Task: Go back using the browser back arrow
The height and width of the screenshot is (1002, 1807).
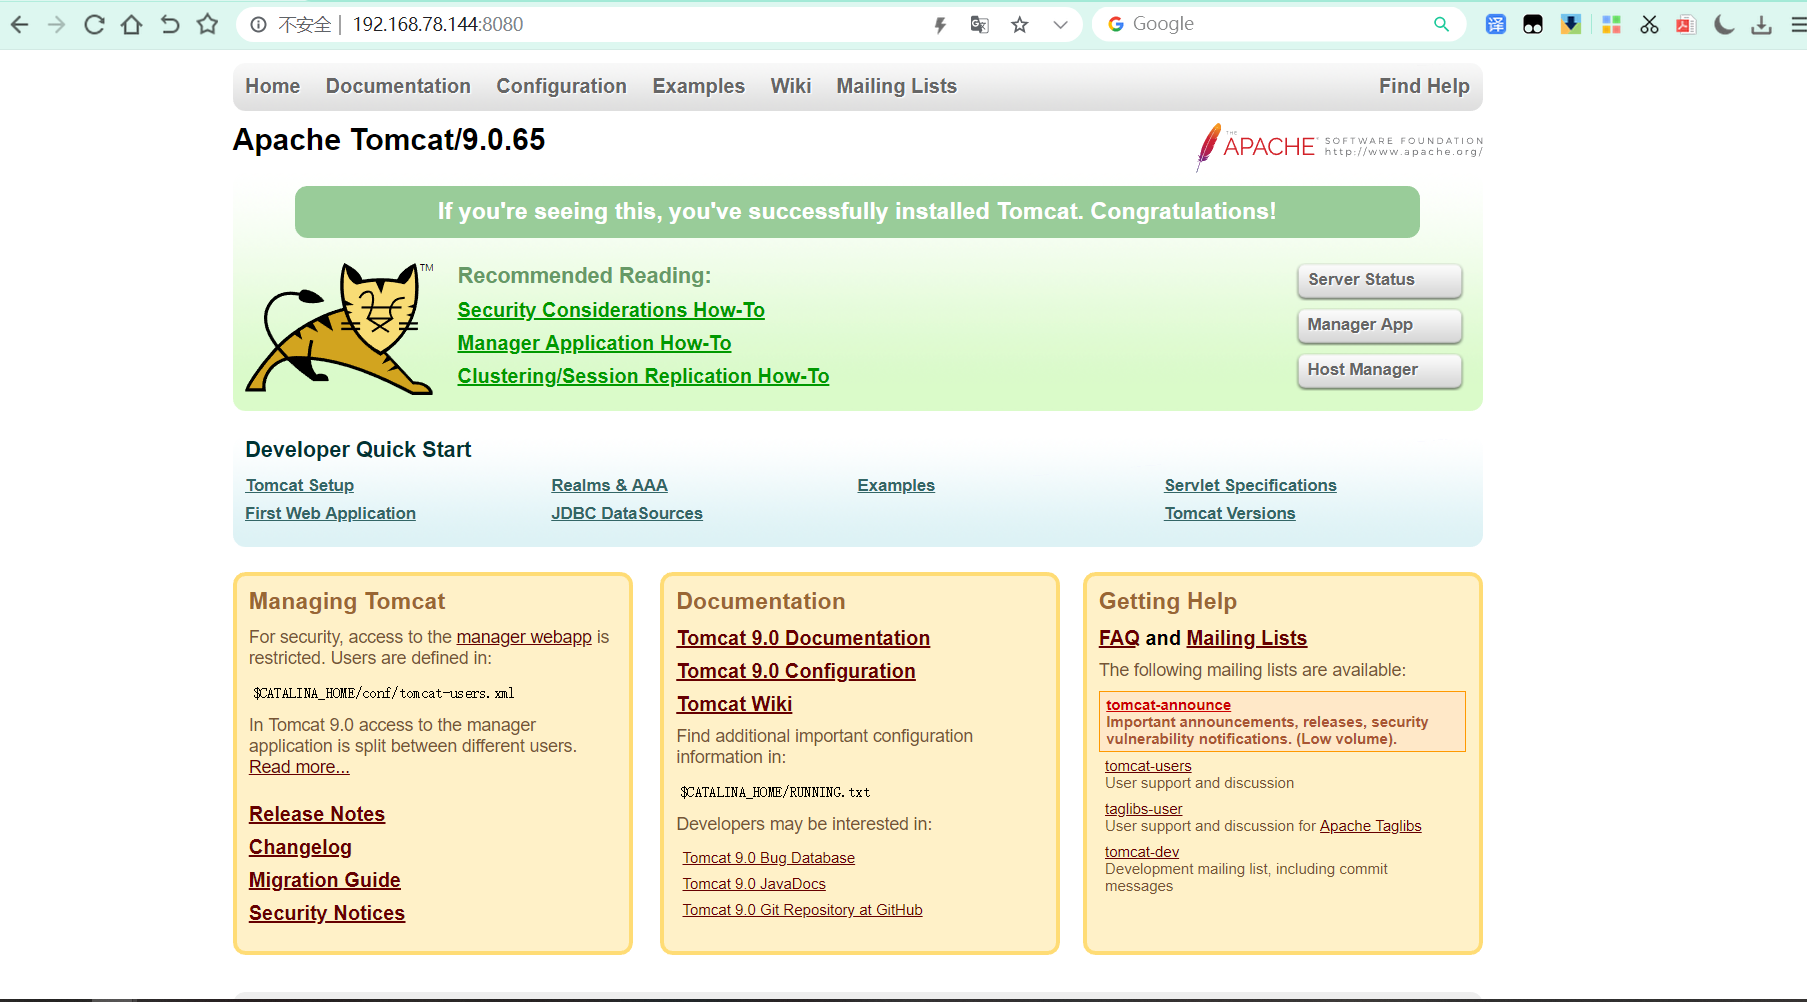Action: pos(19,25)
